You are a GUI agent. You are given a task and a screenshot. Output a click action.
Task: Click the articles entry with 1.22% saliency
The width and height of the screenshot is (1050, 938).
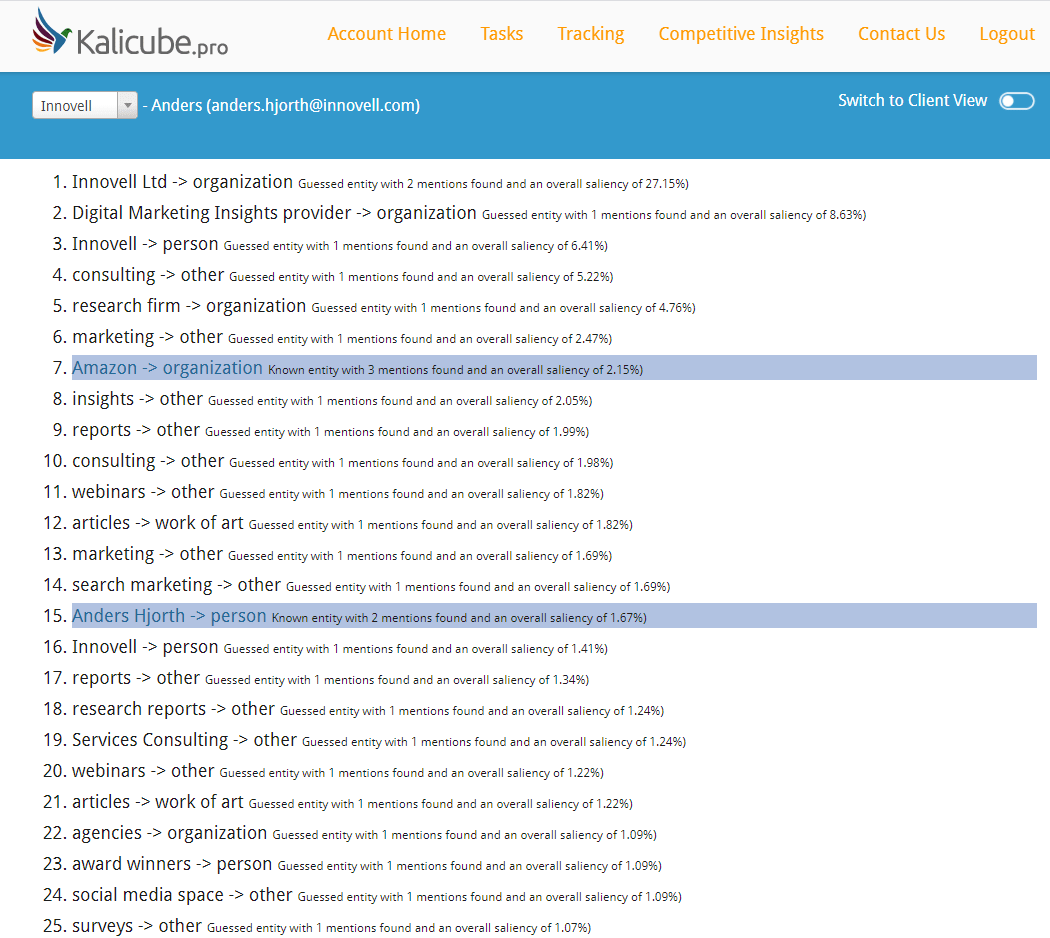(352, 802)
